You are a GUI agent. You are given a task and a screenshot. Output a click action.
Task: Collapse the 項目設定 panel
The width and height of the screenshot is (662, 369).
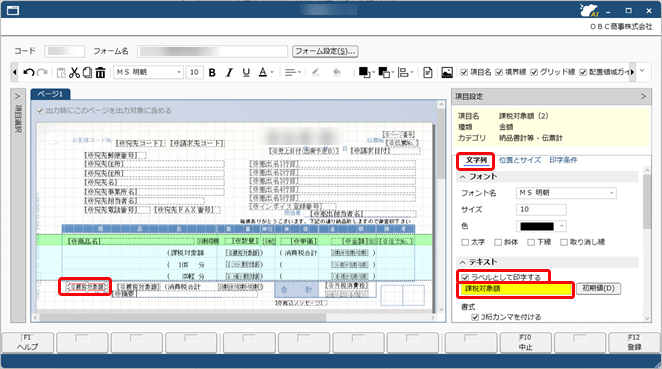click(643, 97)
